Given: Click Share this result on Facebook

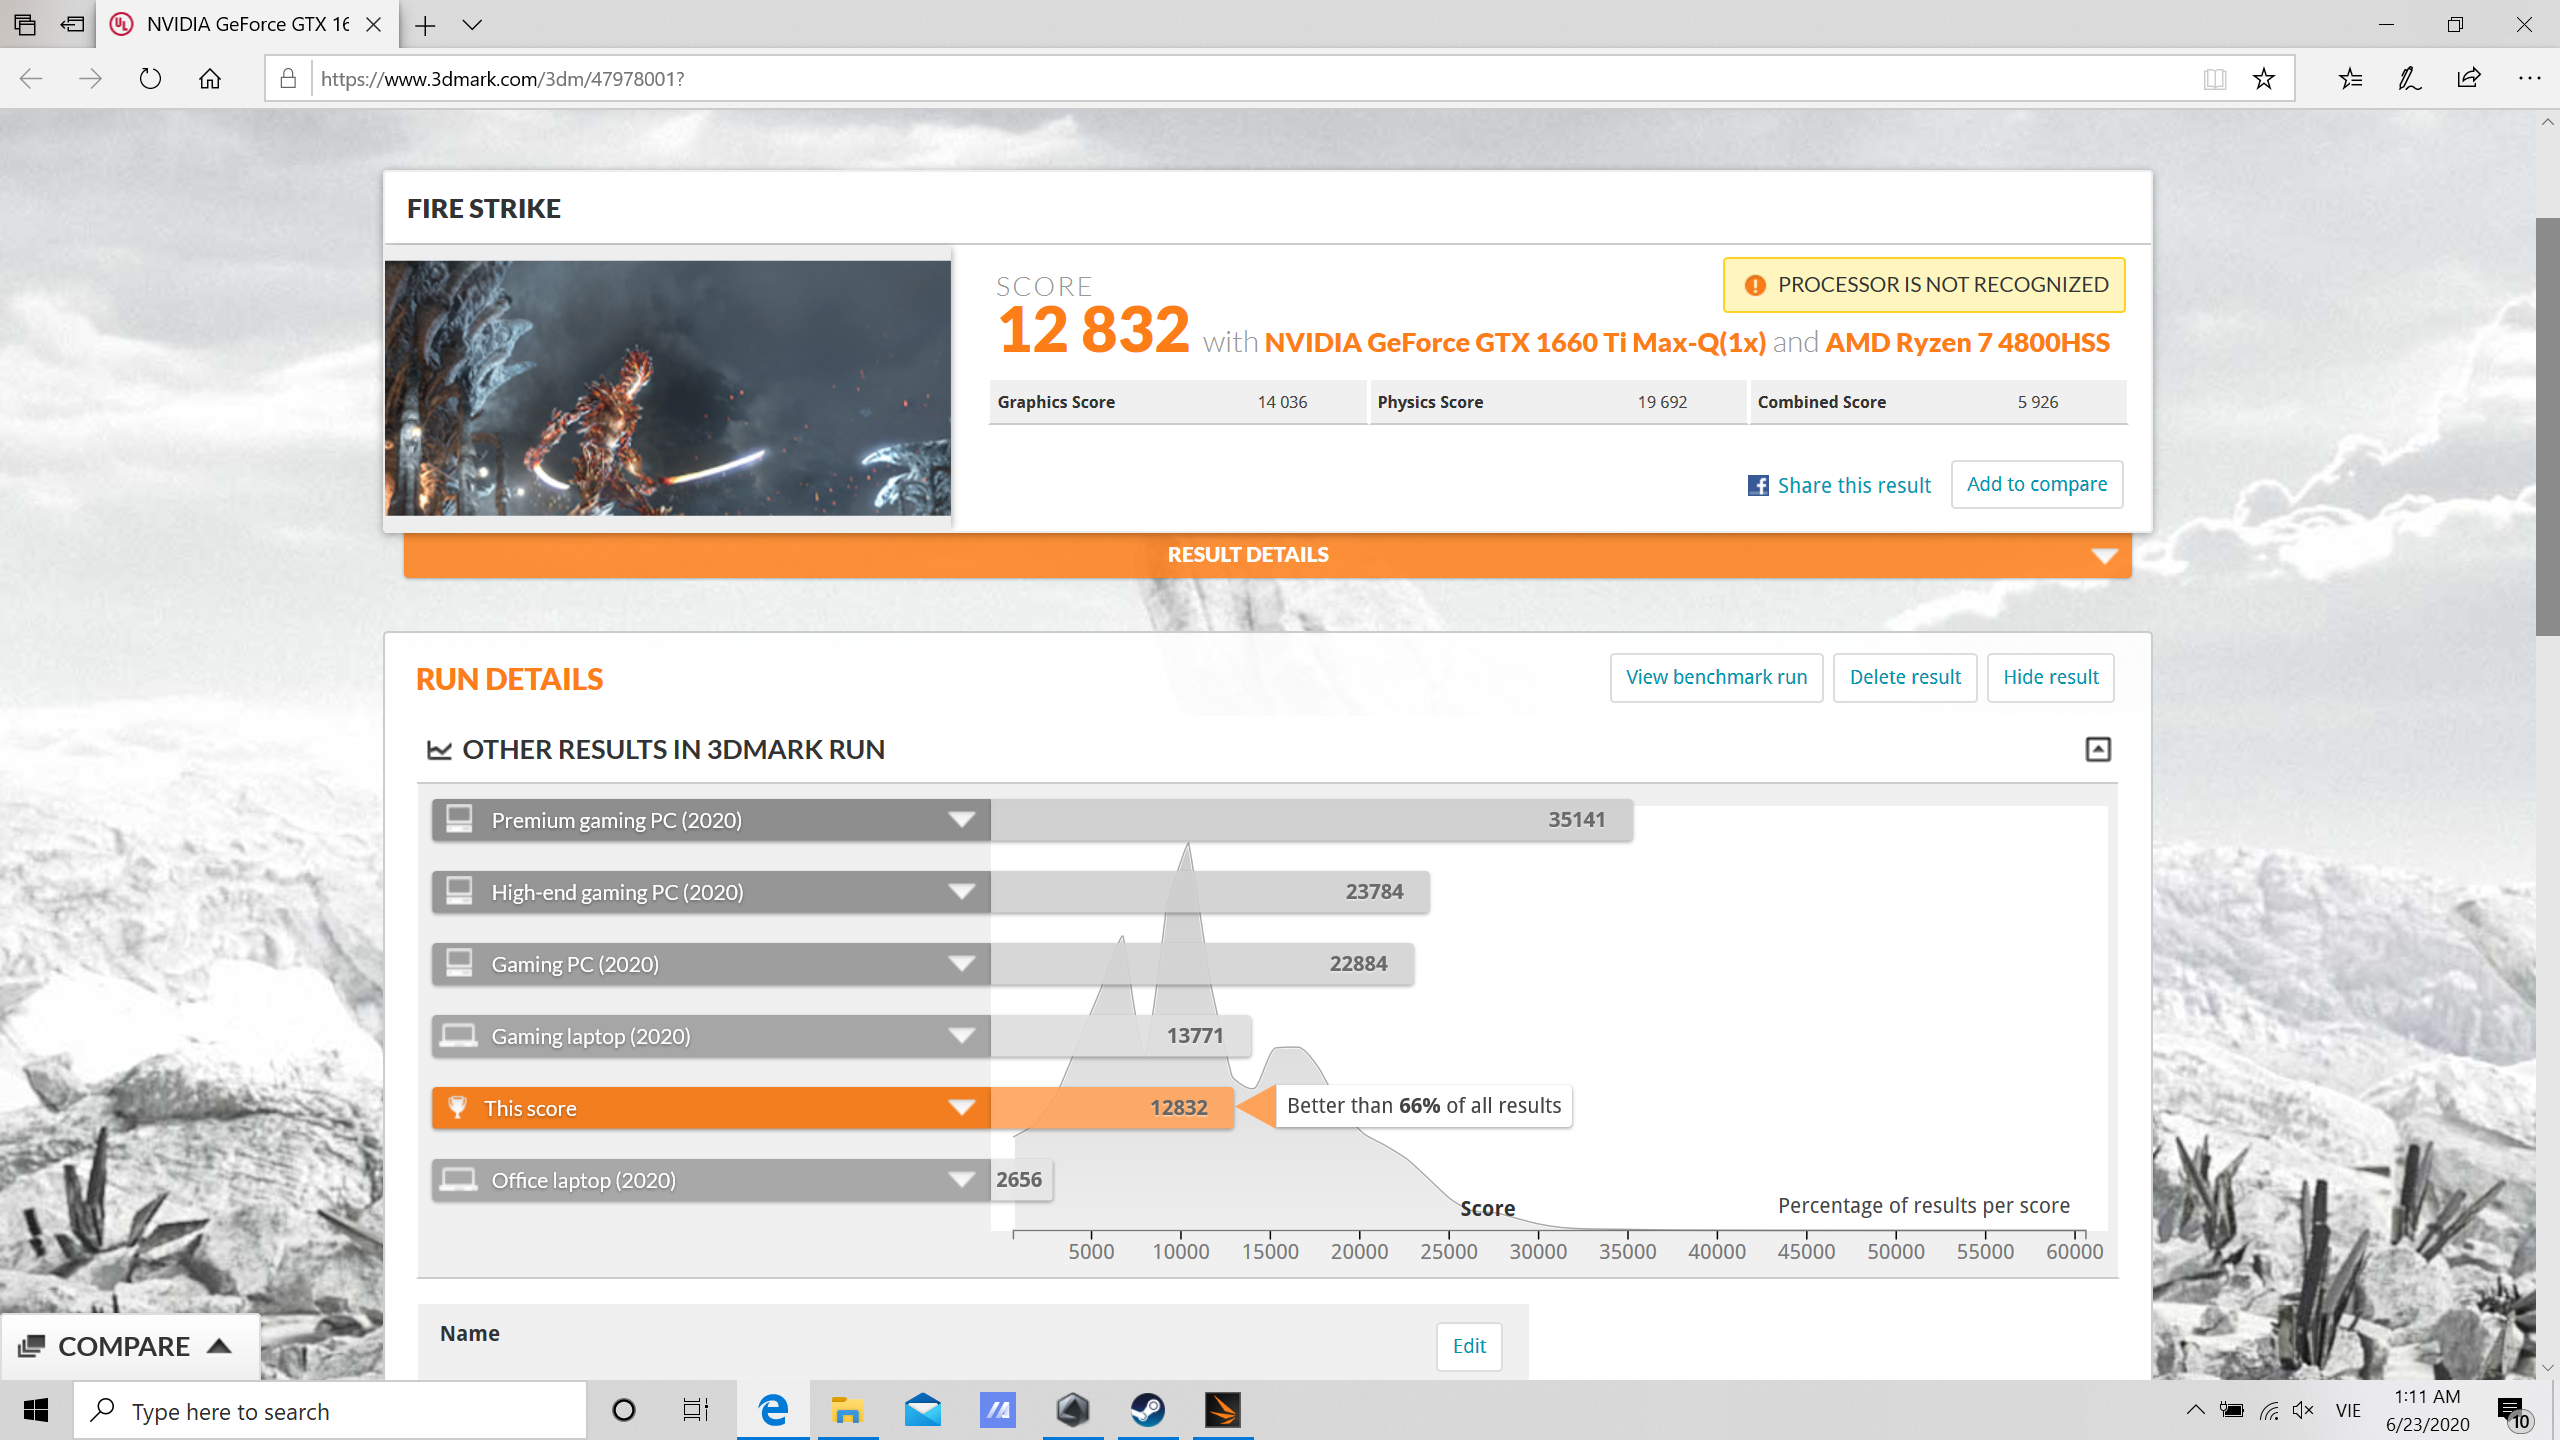Looking at the screenshot, I should [1839, 485].
